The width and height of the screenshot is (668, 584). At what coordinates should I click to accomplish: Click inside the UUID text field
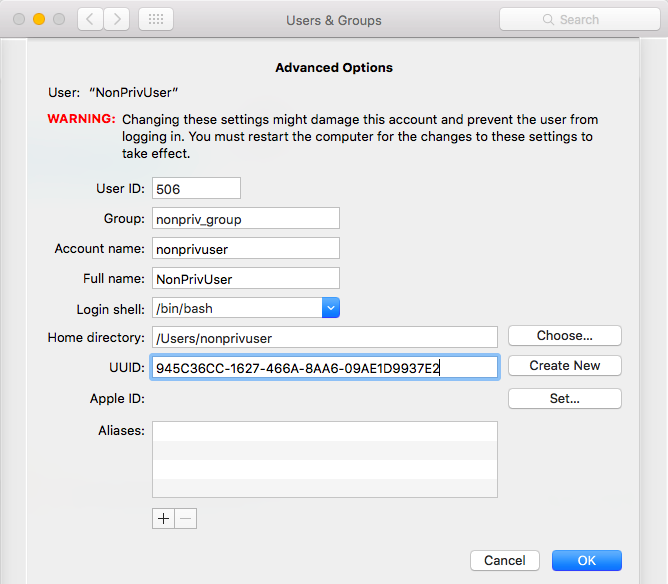pyautogui.click(x=324, y=368)
